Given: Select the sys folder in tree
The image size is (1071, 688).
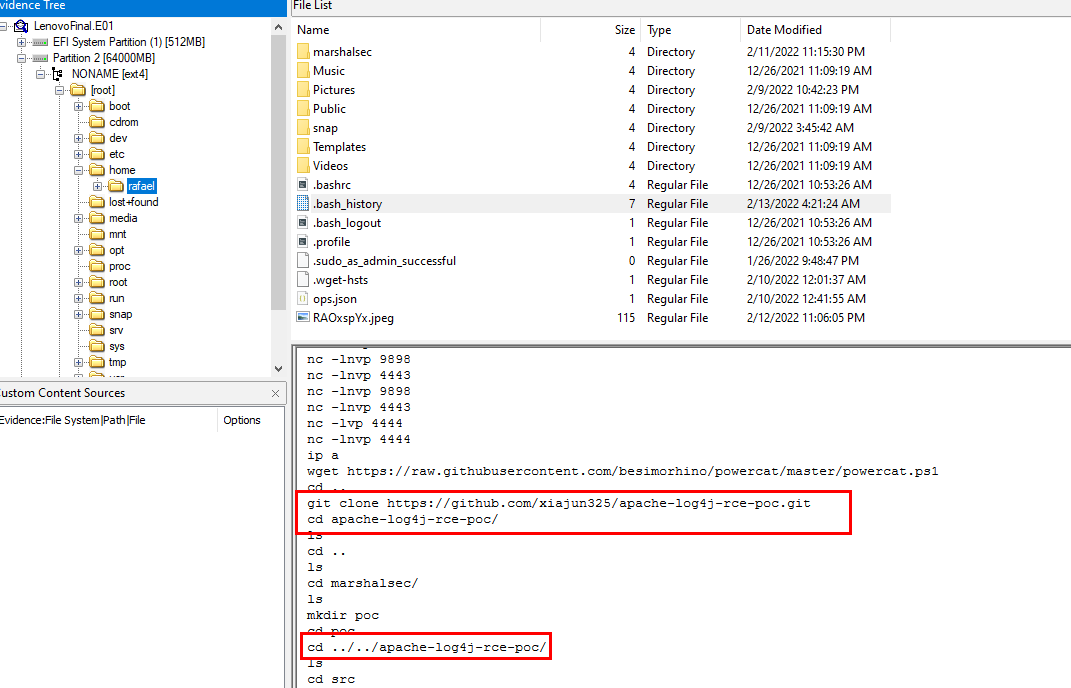Looking at the screenshot, I should 117,346.
